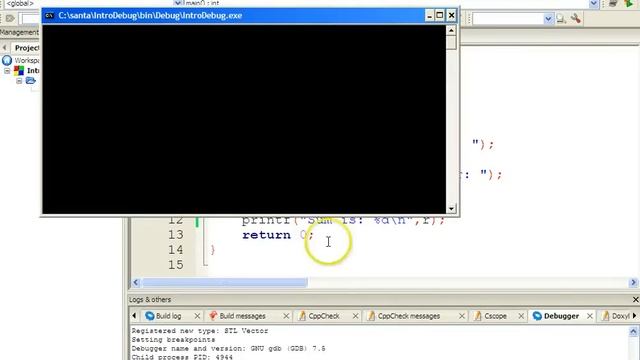Viewport: 640px width, 360px height.
Task: Select the Debugger tab
Action: (x=561, y=316)
